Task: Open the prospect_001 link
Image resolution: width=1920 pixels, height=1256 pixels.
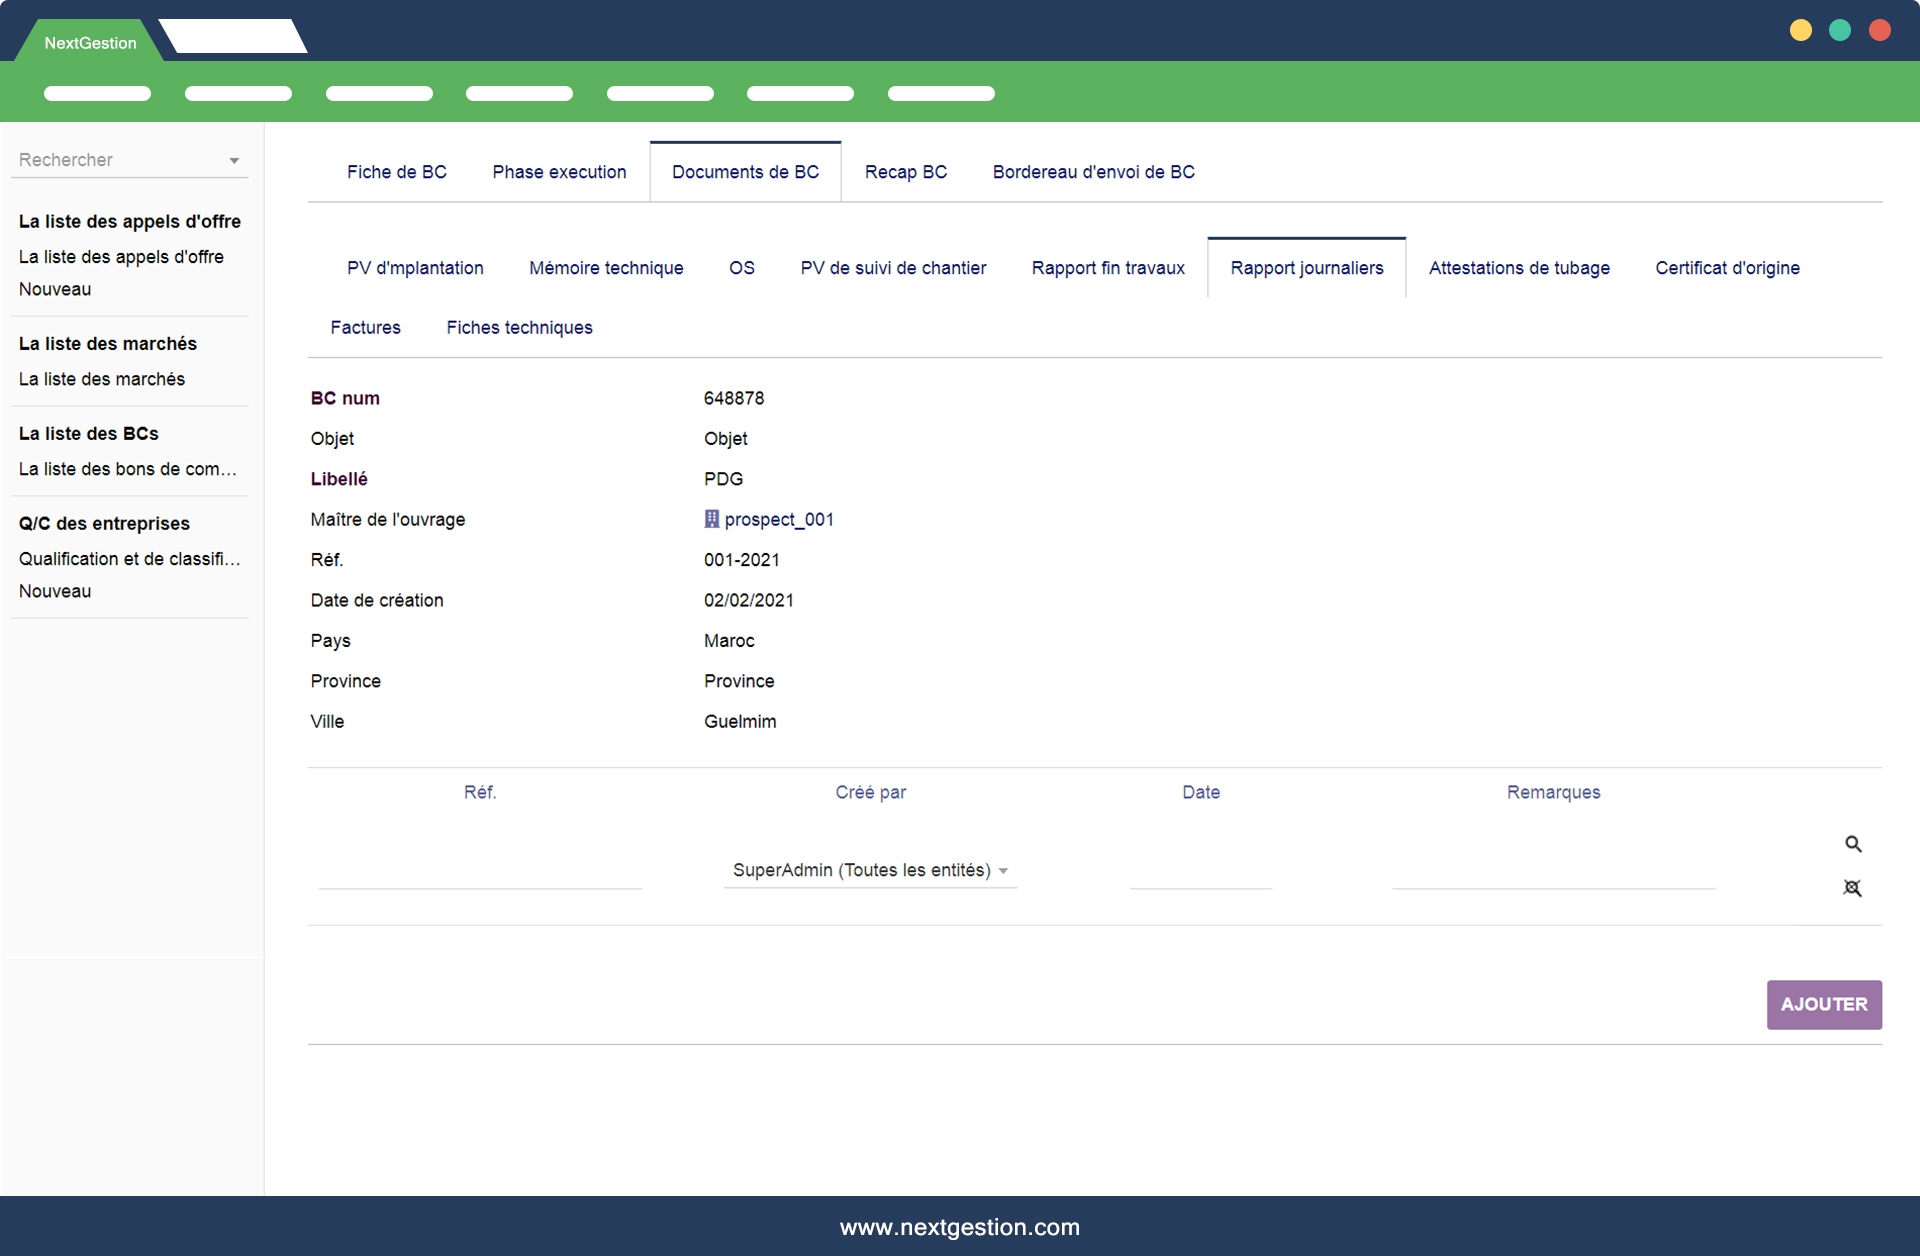Action: 778,519
